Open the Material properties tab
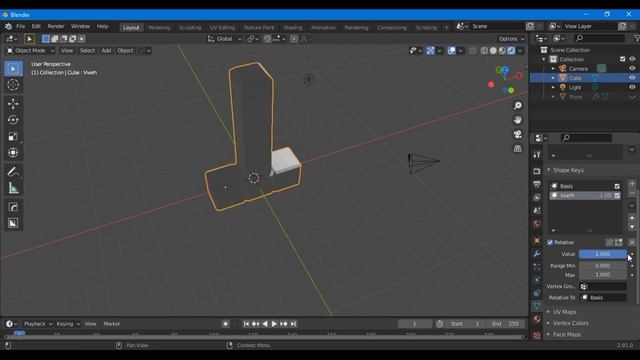The image size is (640, 360). [537, 319]
